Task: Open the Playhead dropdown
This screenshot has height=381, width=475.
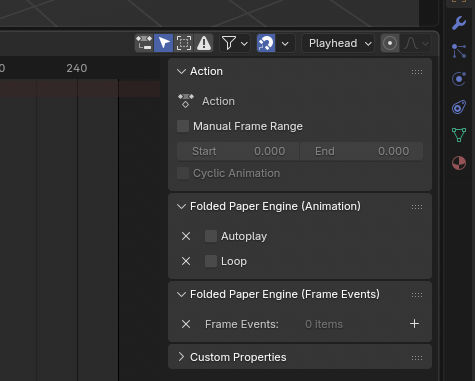Action: pyautogui.click(x=338, y=43)
